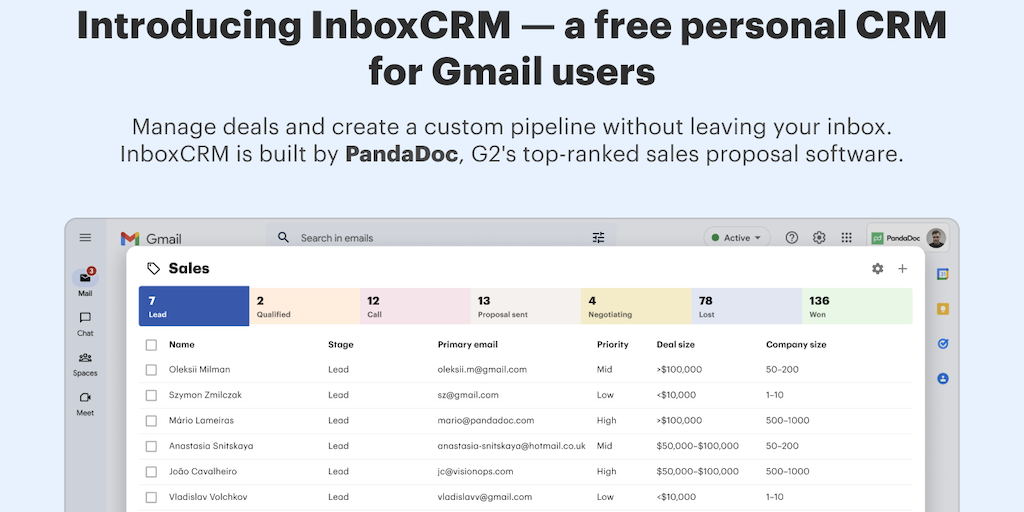The image size is (1024, 512).
Task: Expand the Active status dropdown
Action: coord(737,238)
